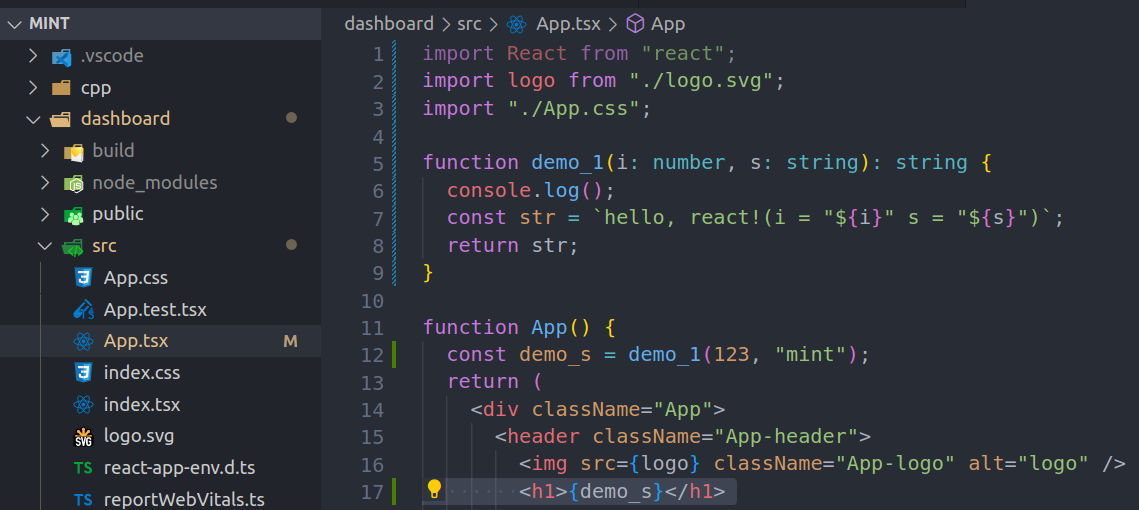Open react-app-env.d.ts in the file tree
The width and height of the screenshot is (1139, 510).
(x=179, y=468)
